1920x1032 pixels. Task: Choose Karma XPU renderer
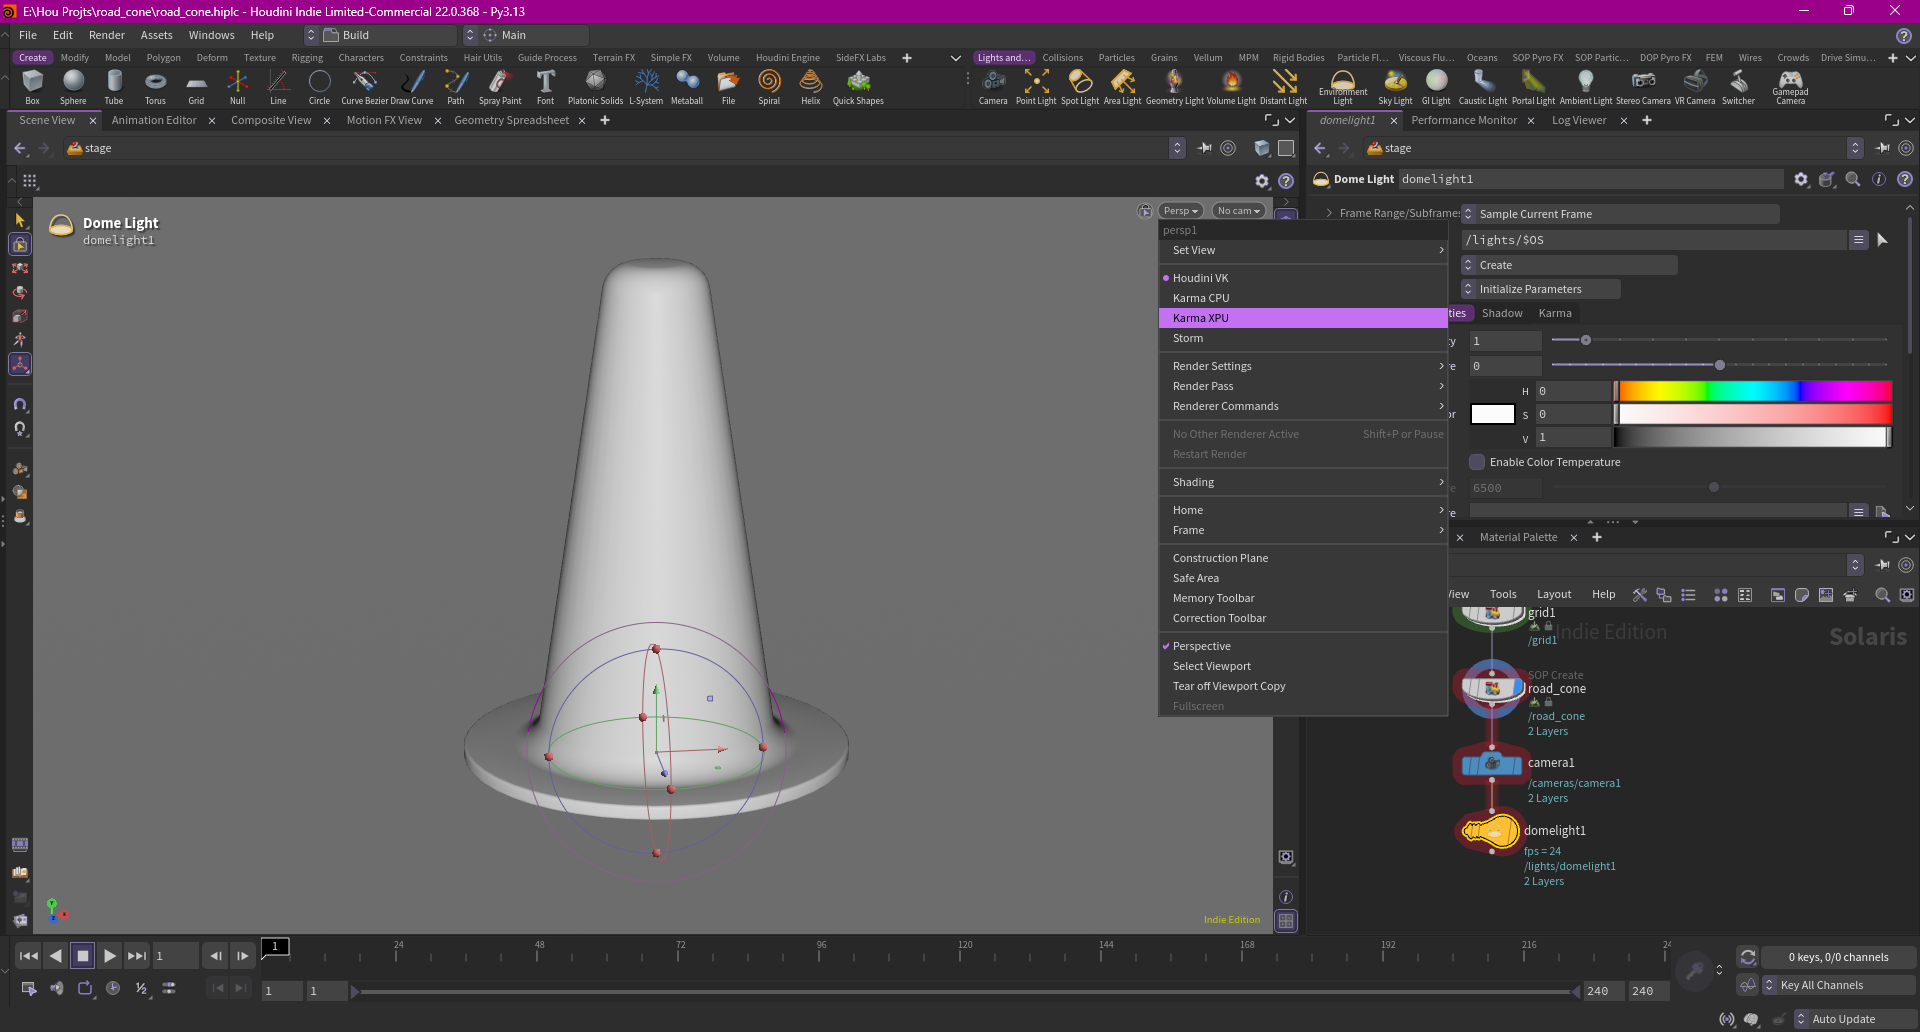[x=1302, y=318]
